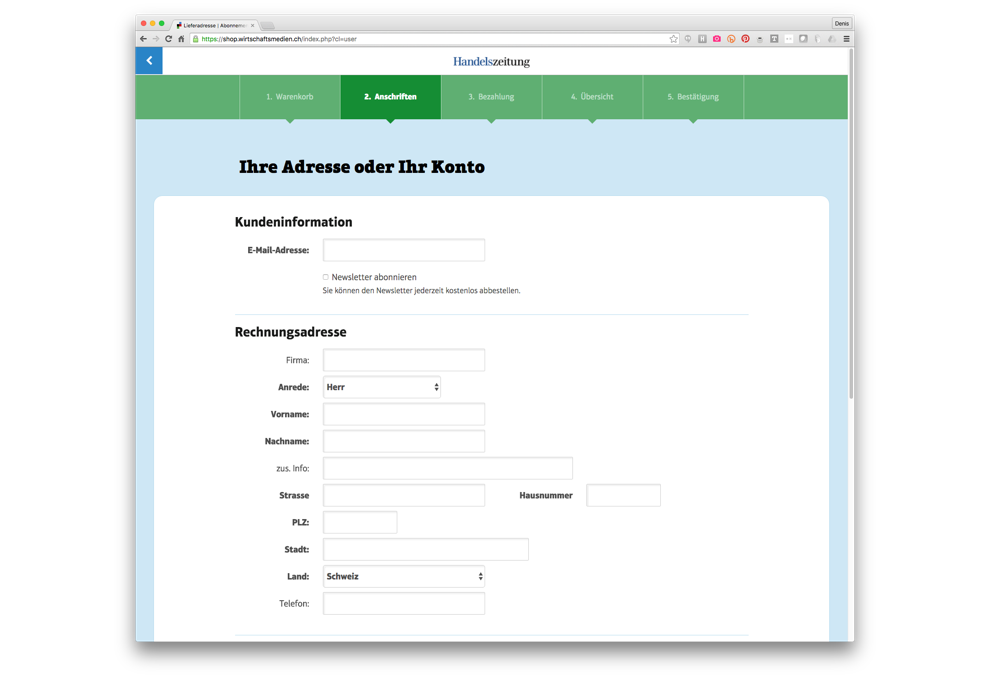Reload the page
Viewport: 990px width, 678px height.
169,39
